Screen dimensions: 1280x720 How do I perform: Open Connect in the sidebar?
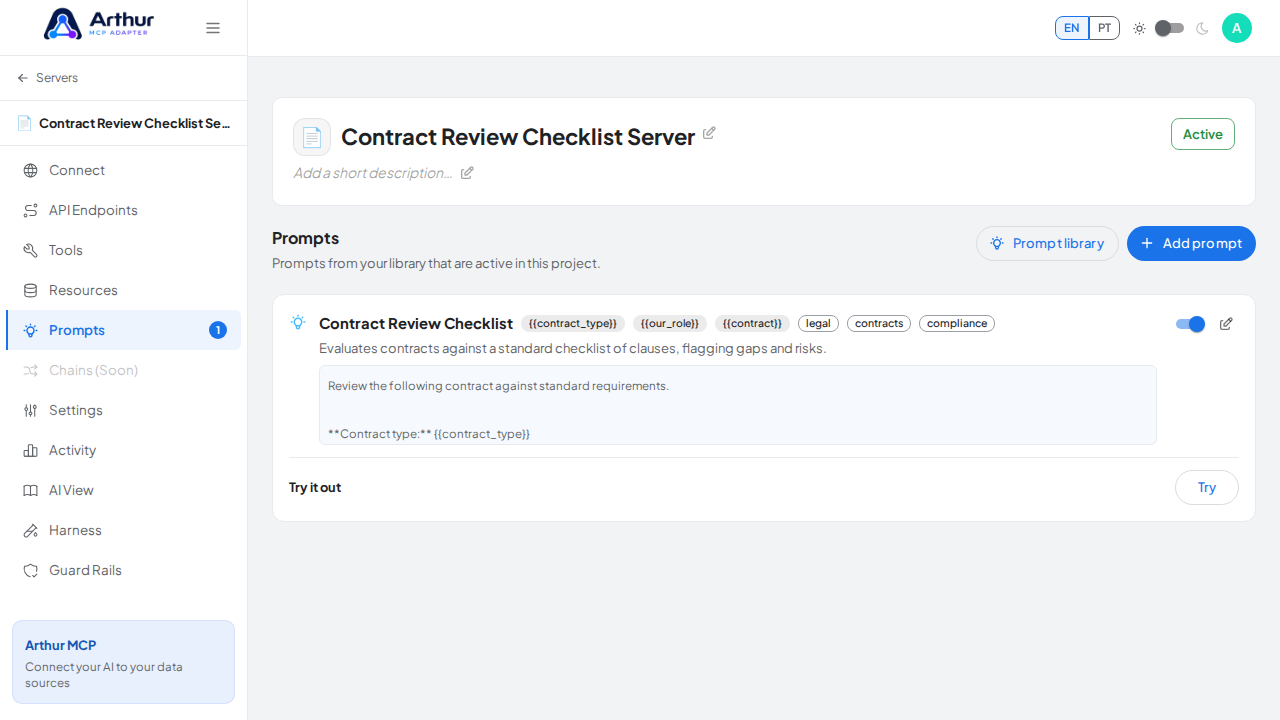(x=123, y=170)
